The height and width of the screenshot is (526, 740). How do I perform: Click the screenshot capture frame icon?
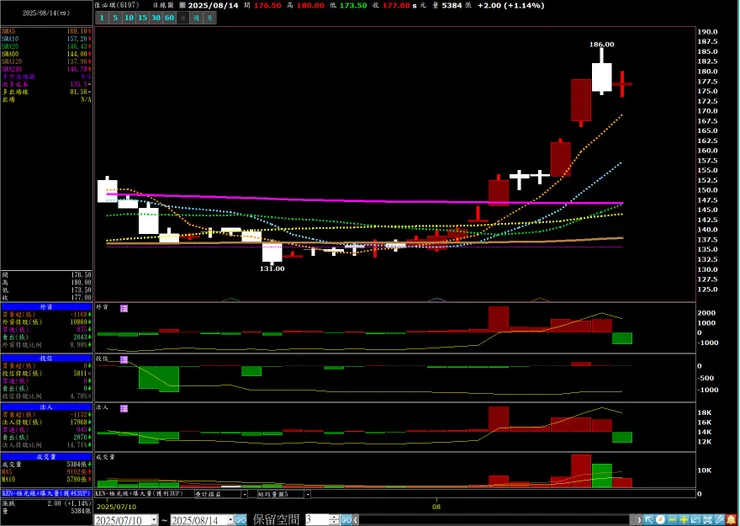tap(707, 520)
